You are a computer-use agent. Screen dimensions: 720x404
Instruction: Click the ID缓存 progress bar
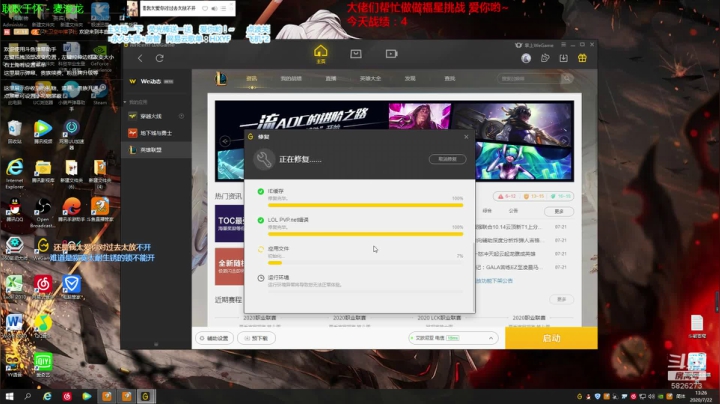pyautogui.click(x=365, y=205)
